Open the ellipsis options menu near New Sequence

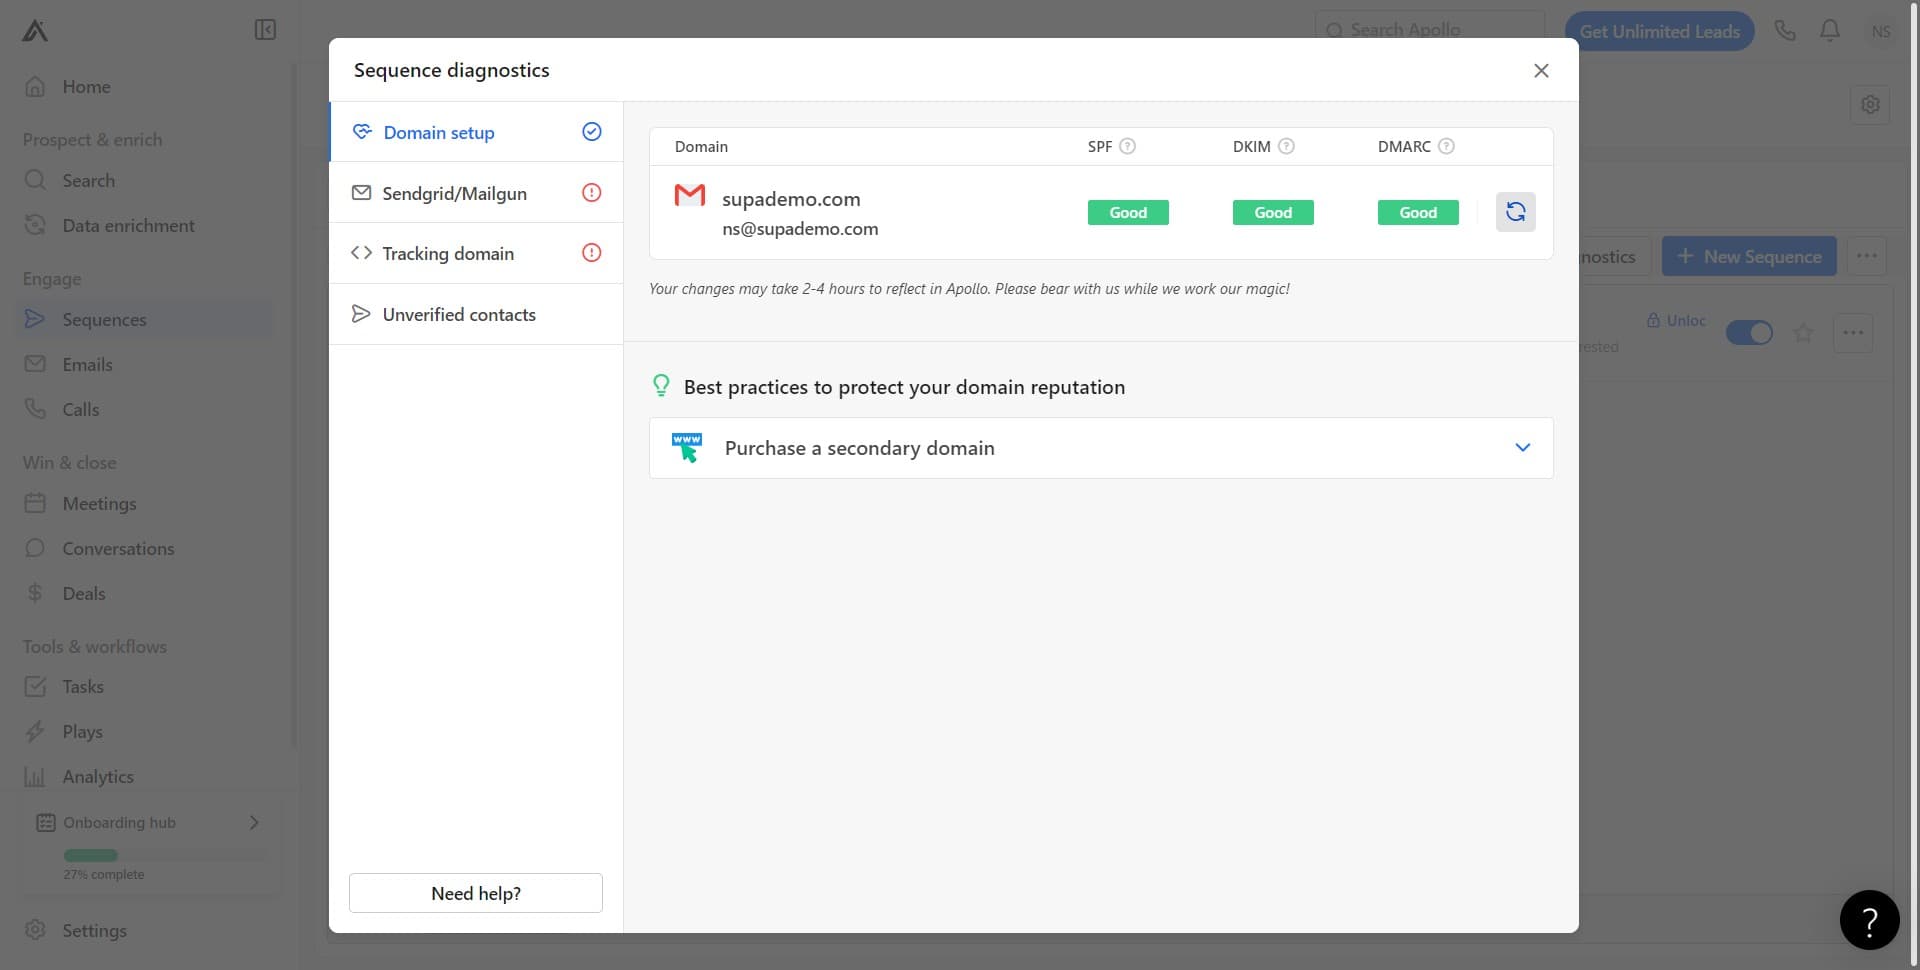click(1866, 256)
